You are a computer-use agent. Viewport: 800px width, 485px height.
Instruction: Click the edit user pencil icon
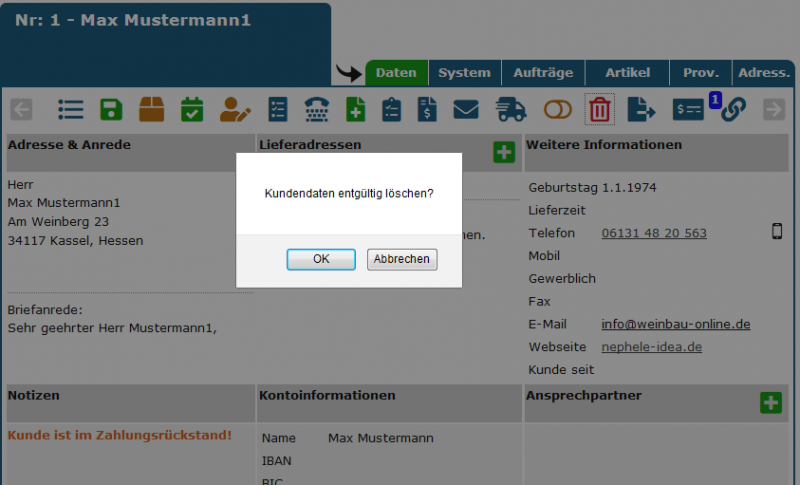(x=235, y=109)
